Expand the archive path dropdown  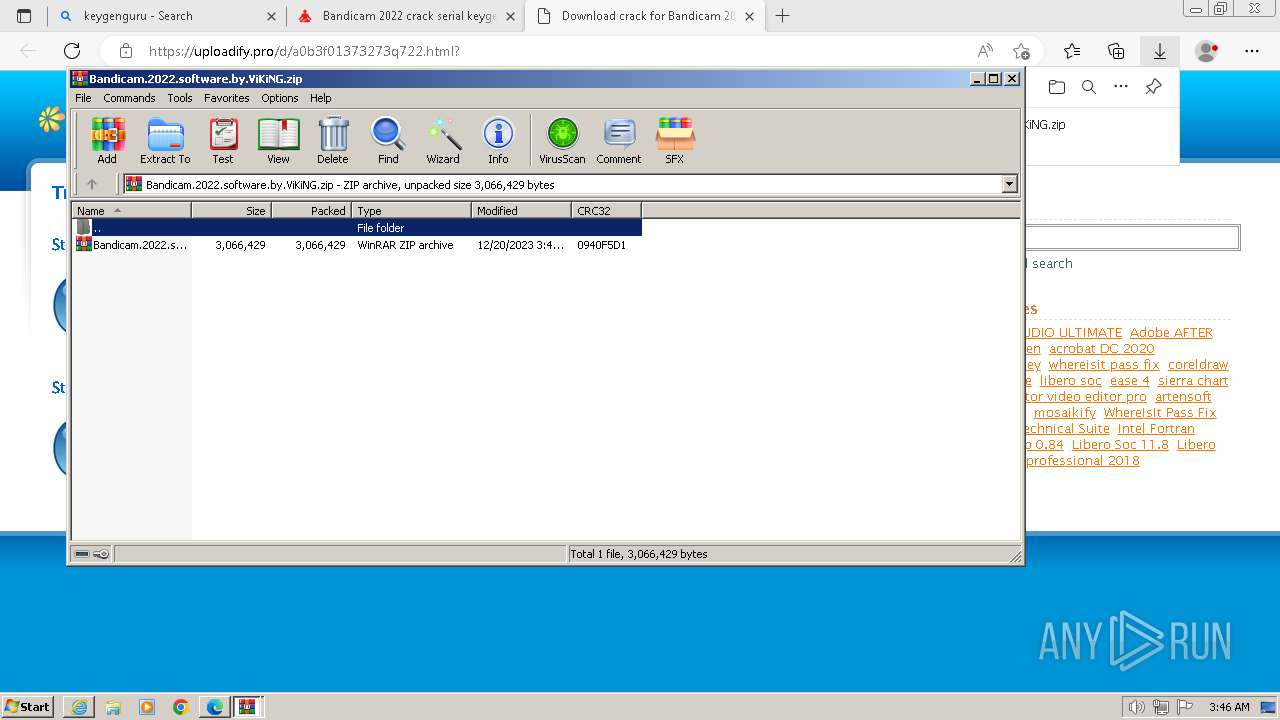click(1009, 184)
